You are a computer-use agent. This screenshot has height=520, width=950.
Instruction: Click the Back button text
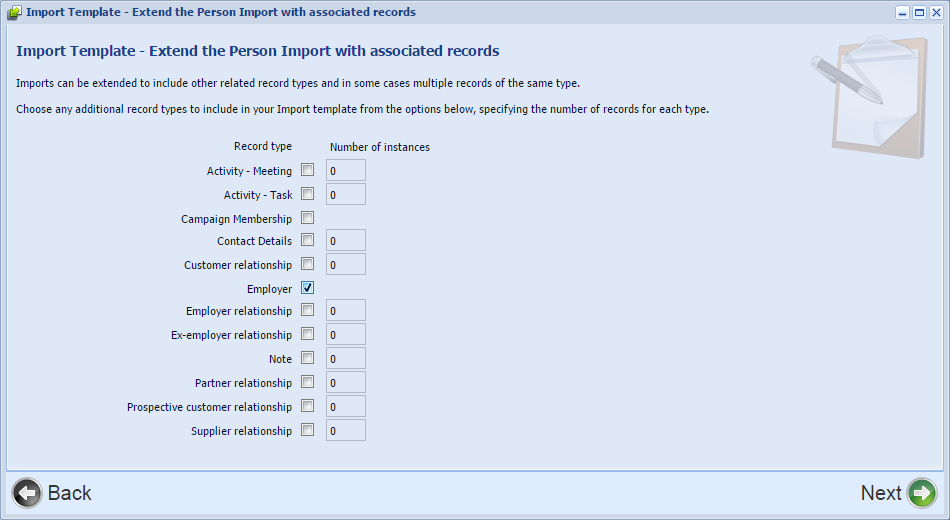coord(70,493)
